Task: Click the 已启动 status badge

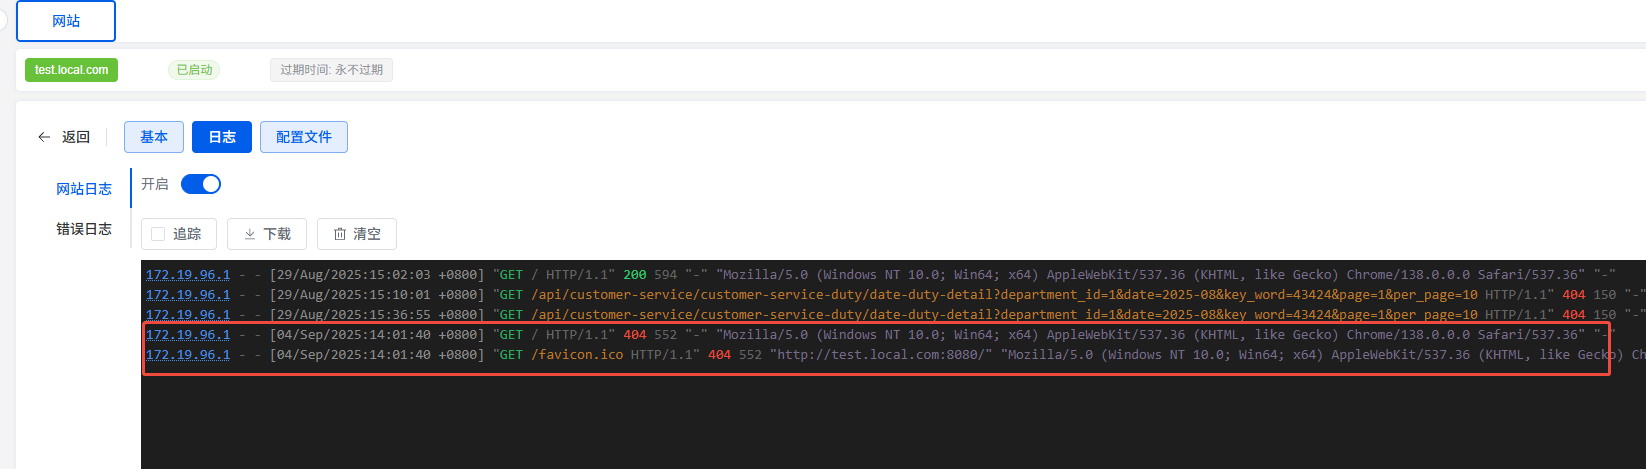Action: pyautogui.click(x=194, y=70)
